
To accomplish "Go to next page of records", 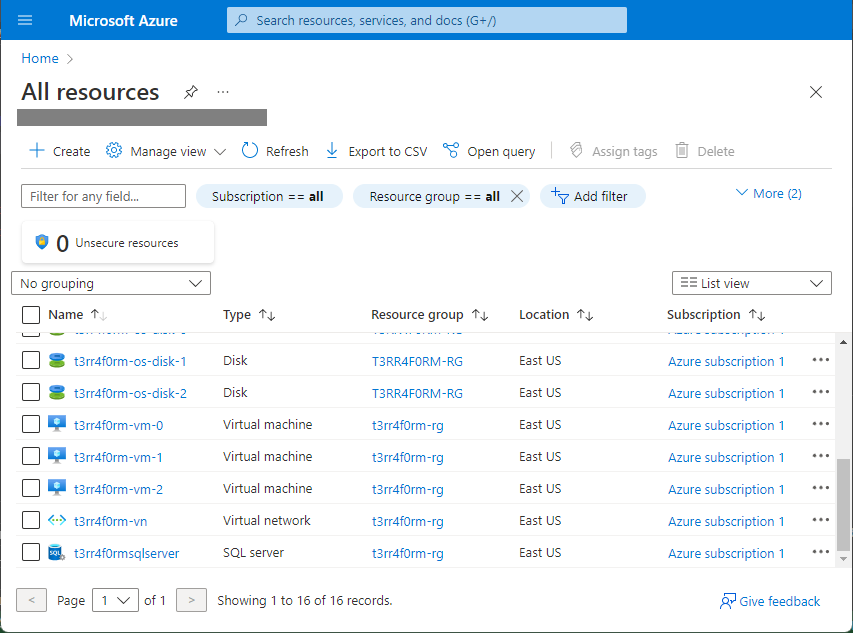I will click(x=191, y=600).
